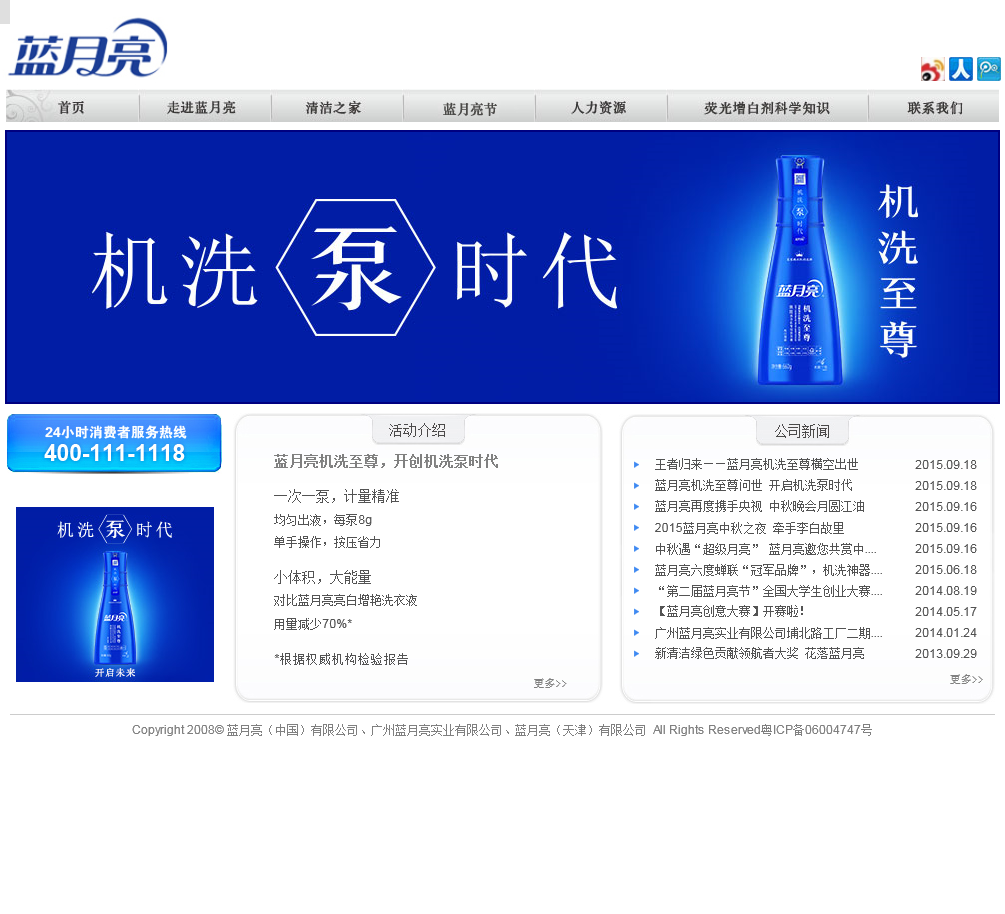Select the 活动介绍 tab header
This screenshot has height=914, width=1005.
(x=418, y=430)
